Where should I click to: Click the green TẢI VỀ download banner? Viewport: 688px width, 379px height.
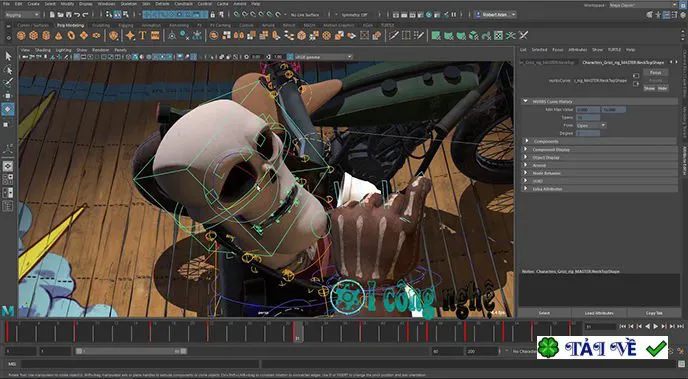(x=602, y=348)
